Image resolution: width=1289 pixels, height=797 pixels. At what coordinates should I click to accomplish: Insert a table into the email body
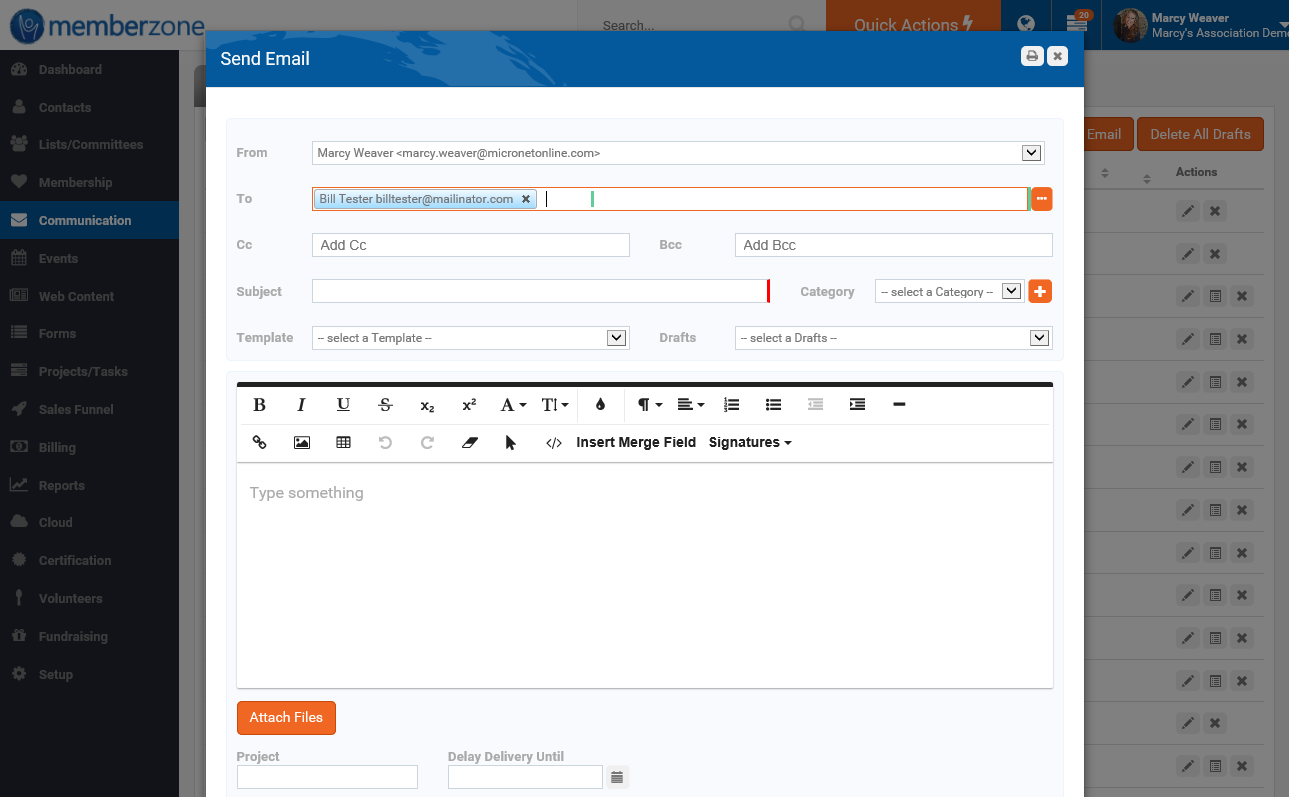[343, 442]
